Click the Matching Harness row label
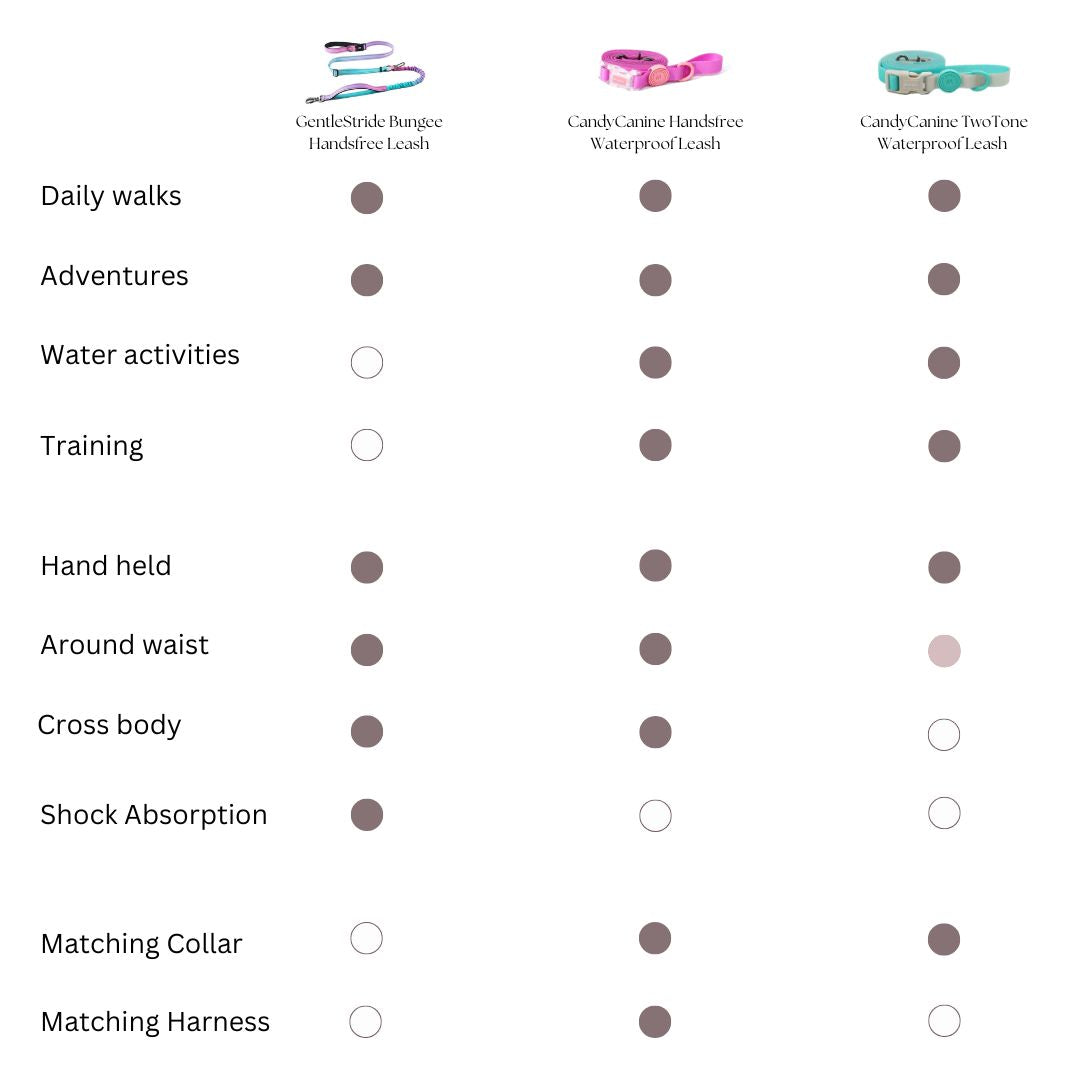This screenshot has width=1080, height=1080. click(x=155, y=1022)
